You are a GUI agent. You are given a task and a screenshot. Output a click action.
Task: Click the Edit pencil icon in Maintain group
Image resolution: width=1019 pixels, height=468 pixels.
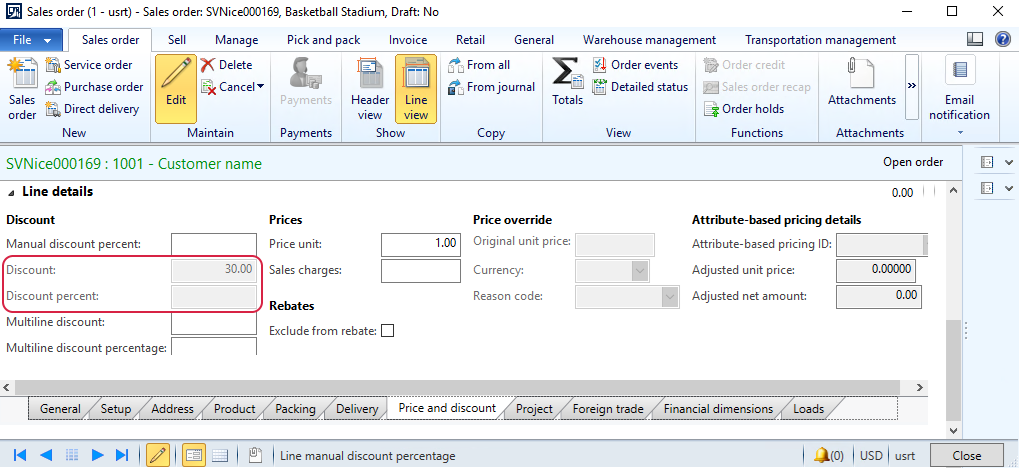pyautogui.click(x=176, y=82)
